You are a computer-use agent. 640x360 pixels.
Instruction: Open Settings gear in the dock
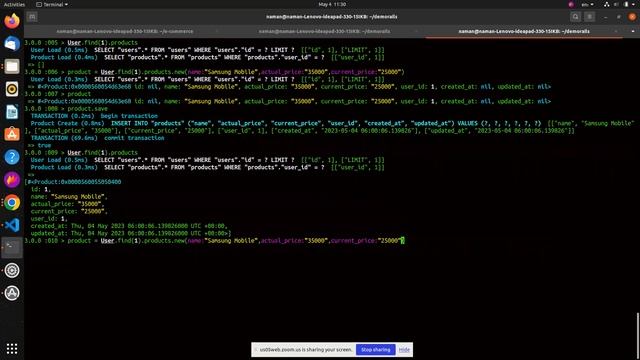coord(12,270)
